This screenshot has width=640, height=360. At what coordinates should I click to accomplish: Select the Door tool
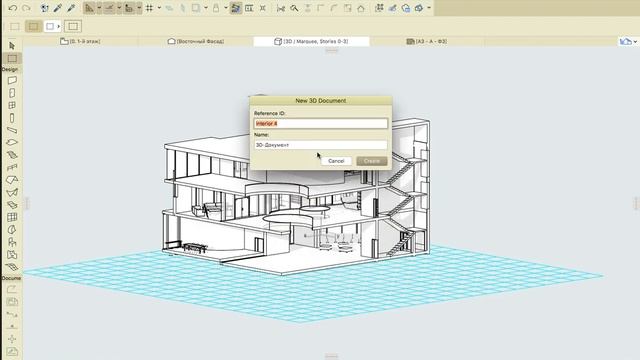tap(12, 93)
